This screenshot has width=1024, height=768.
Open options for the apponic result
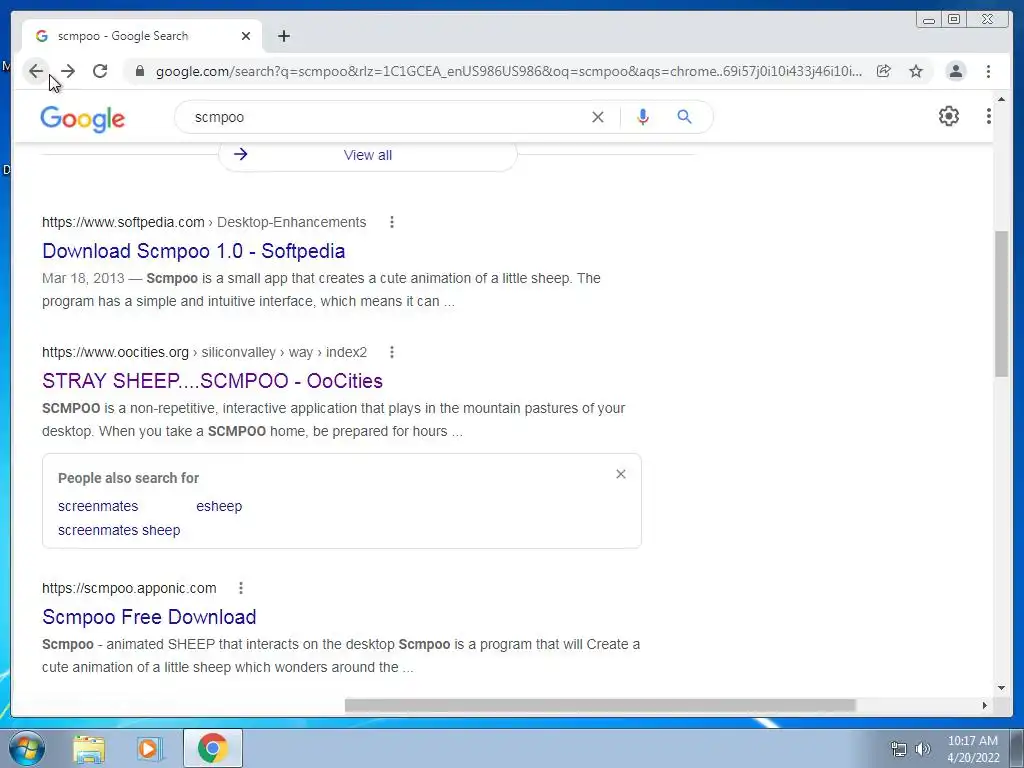241,588
